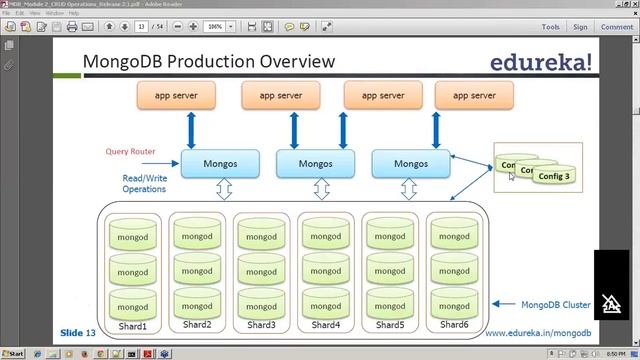Open the View menu
This screenshot has width=640, height=360.
click(x=35, y=13)
